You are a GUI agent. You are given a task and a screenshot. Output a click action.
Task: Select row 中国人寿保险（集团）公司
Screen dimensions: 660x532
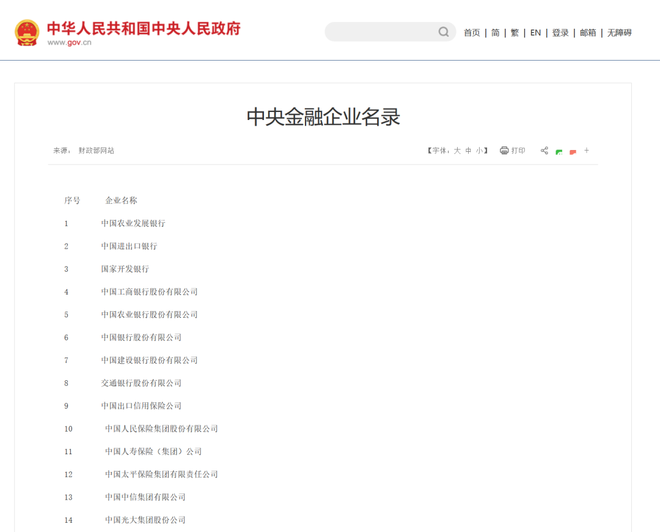click(153, 452)
